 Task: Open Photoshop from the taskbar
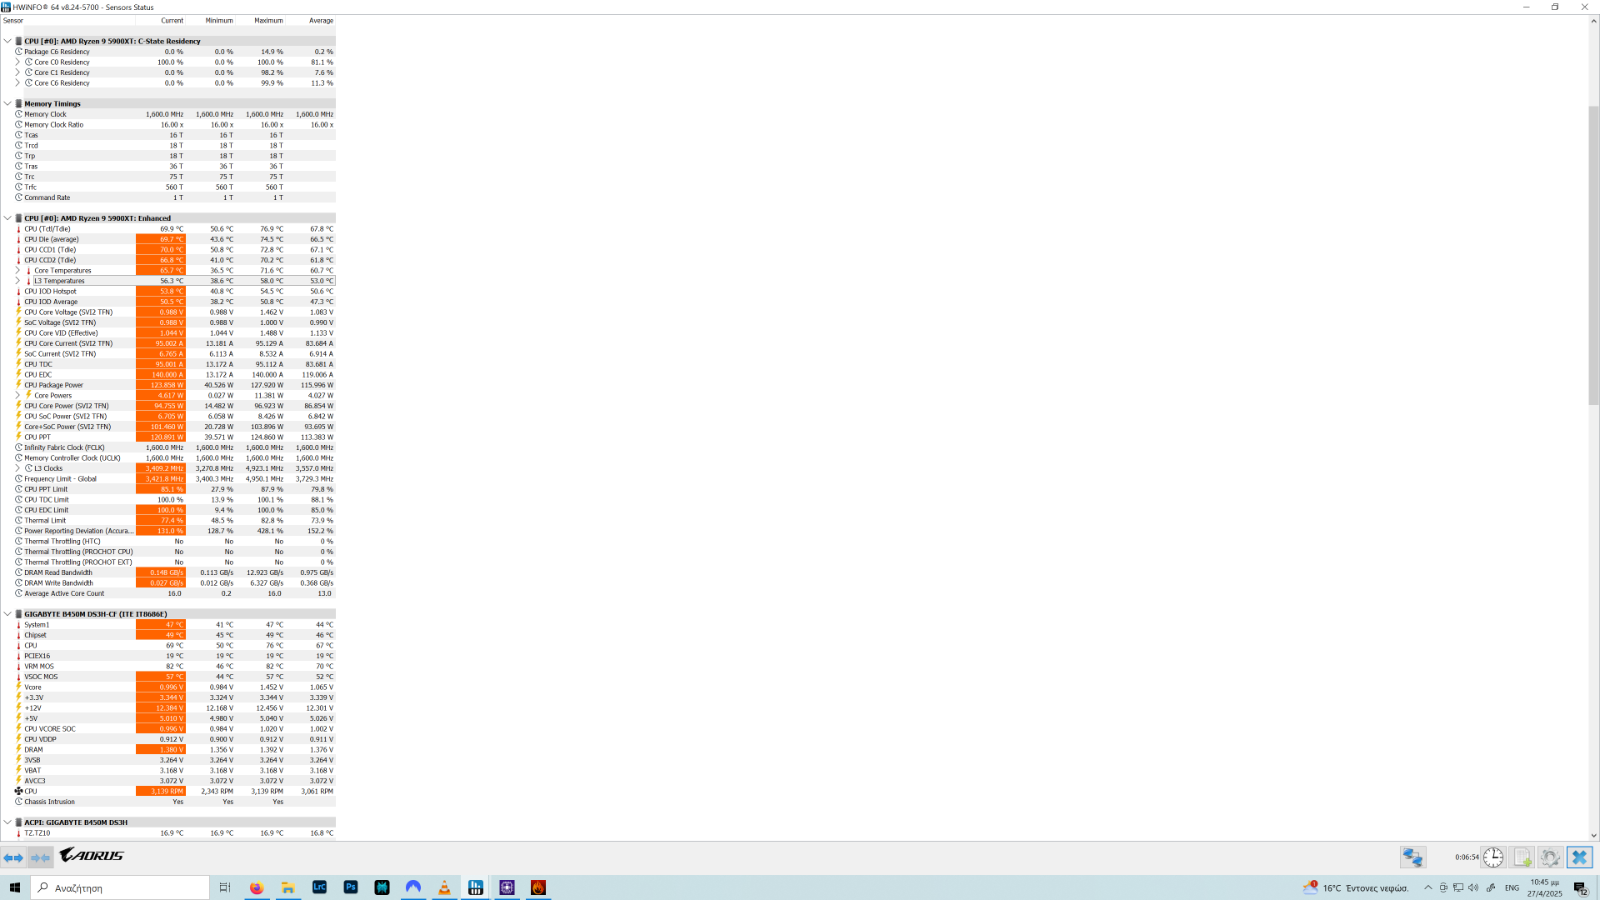point(351,887)
